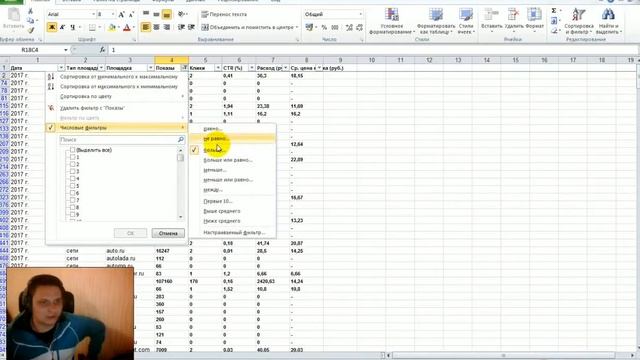Choose 'между...' filter option
The image size is (640, 360).
click(233, 190)
